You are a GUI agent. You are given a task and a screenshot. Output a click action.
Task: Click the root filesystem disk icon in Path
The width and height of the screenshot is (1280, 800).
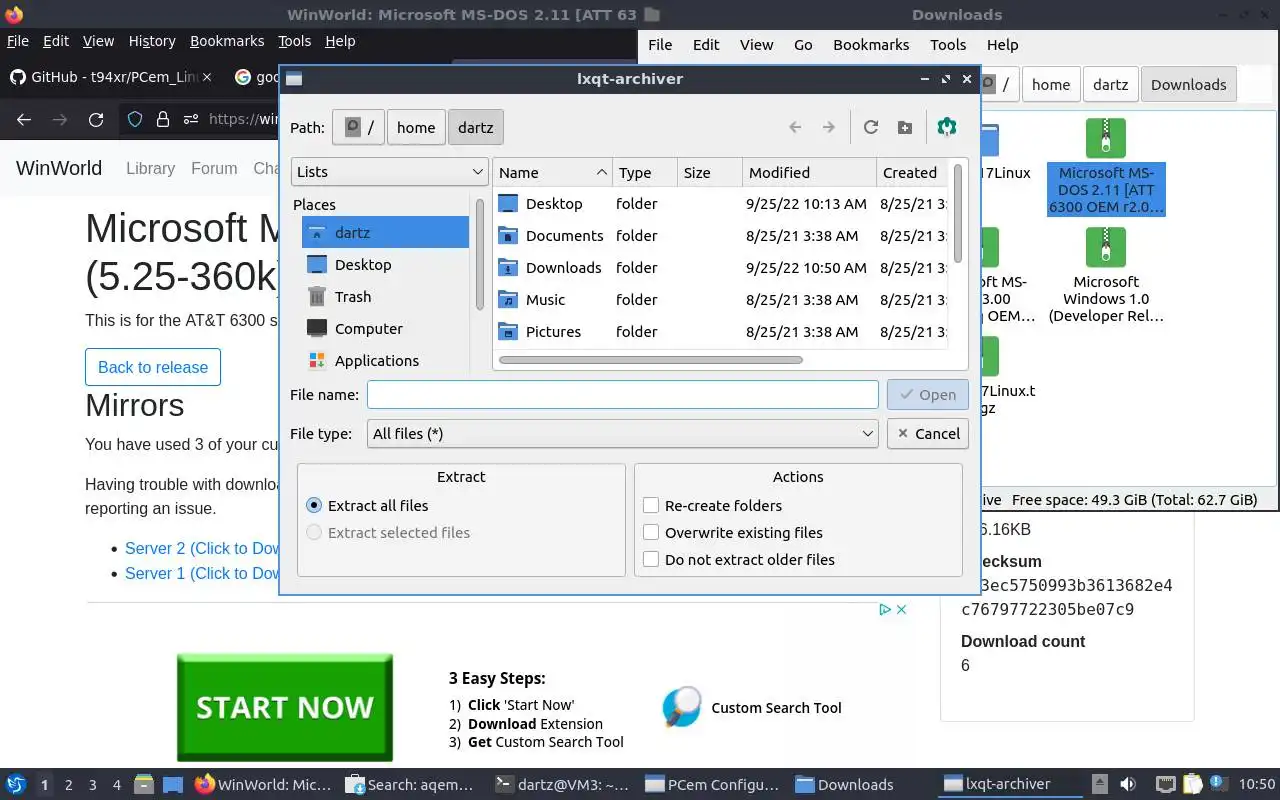point(352,127)
